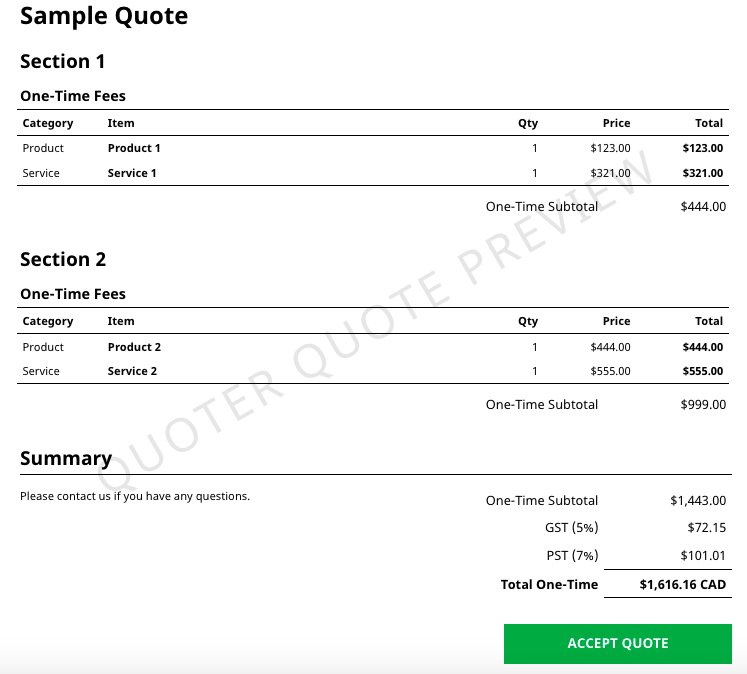Screen dimensions: 747x674
Task: Click the bold $555.00 total of Service 2
Action: [x=703, y=371]
